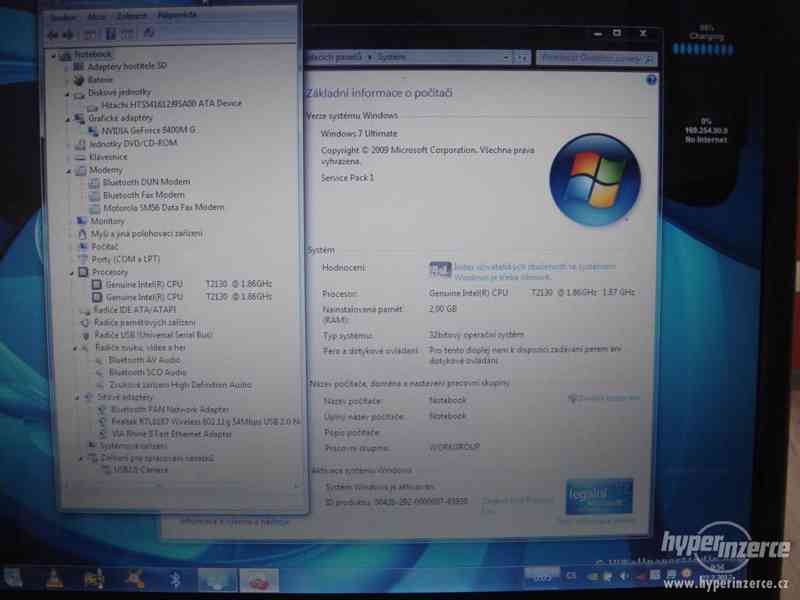Open the Nápověda menu
This screenshot has width=800, height=600.
177,15
